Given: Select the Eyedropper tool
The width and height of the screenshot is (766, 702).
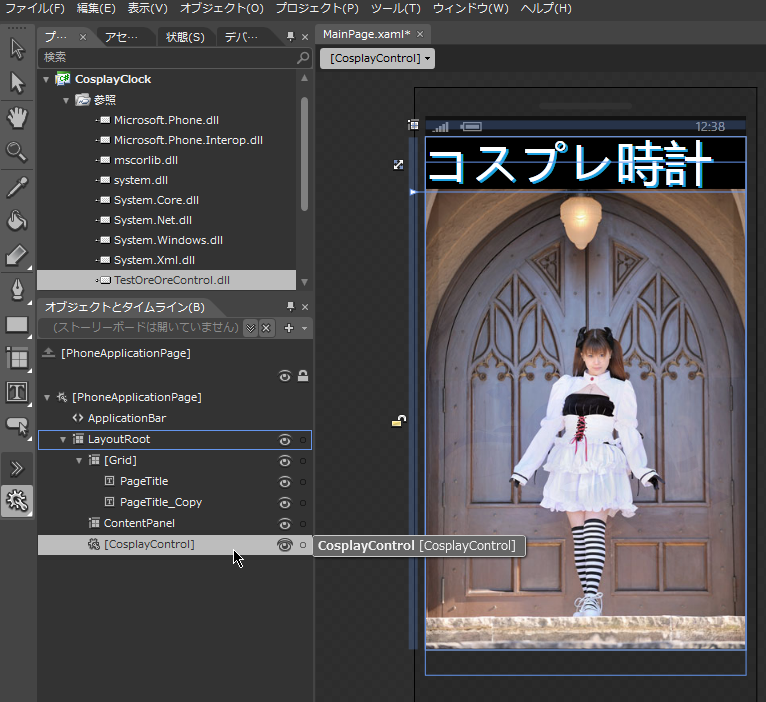Looking at the screenshot, I should (x=17, y=187).
